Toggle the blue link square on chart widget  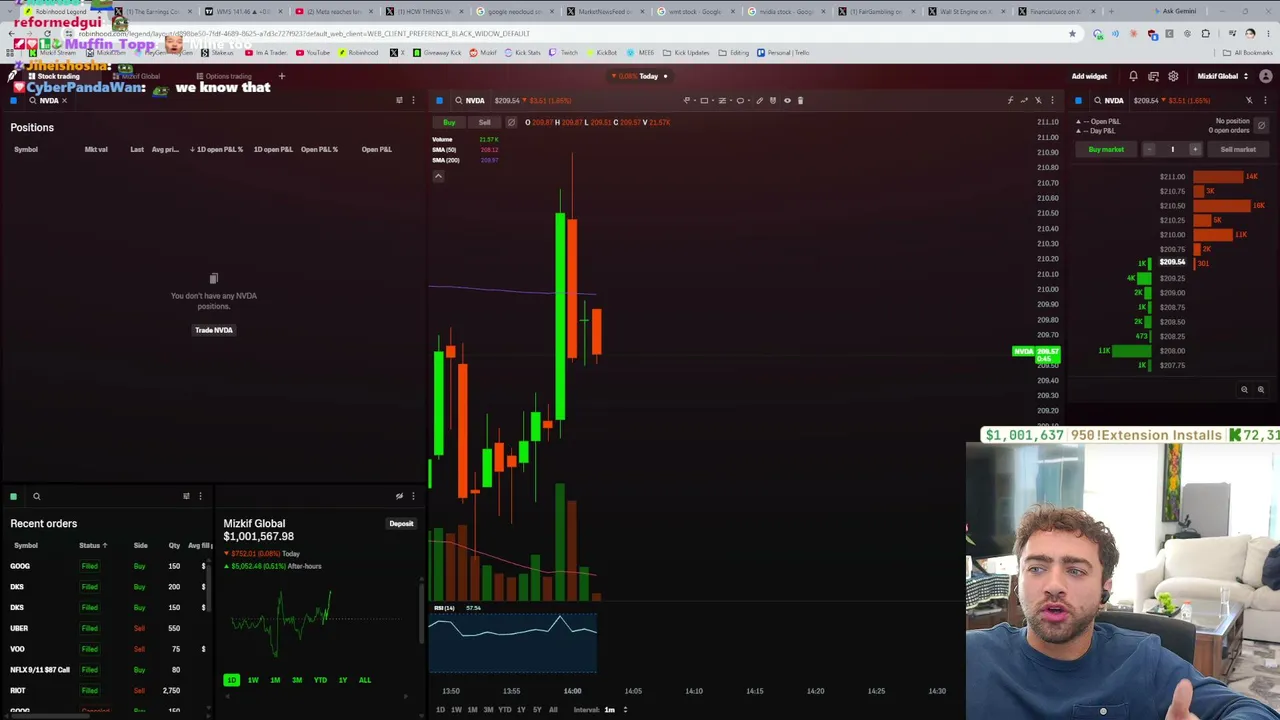click(x=439, y=100)
